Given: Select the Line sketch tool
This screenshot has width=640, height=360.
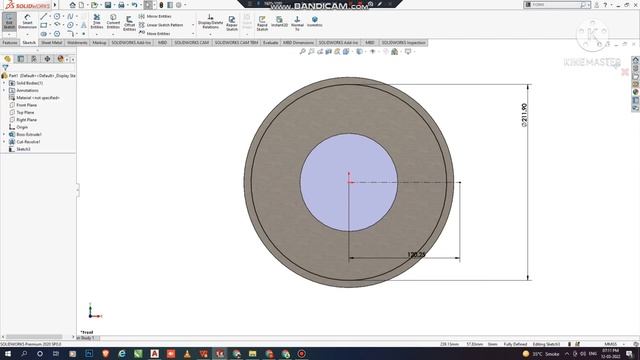Looking at the screenshot, I should [x=44, y=16].
